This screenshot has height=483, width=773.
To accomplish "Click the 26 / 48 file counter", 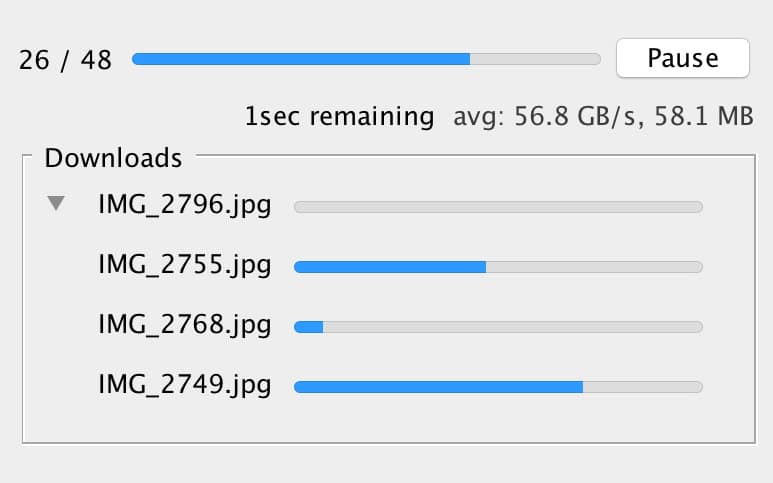I will (65, 60).
